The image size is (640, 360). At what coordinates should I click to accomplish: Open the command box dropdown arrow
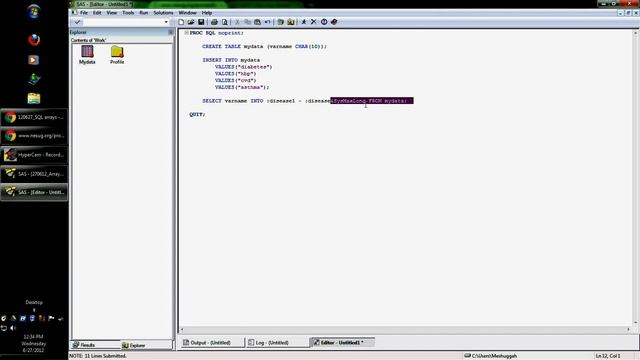166,22
